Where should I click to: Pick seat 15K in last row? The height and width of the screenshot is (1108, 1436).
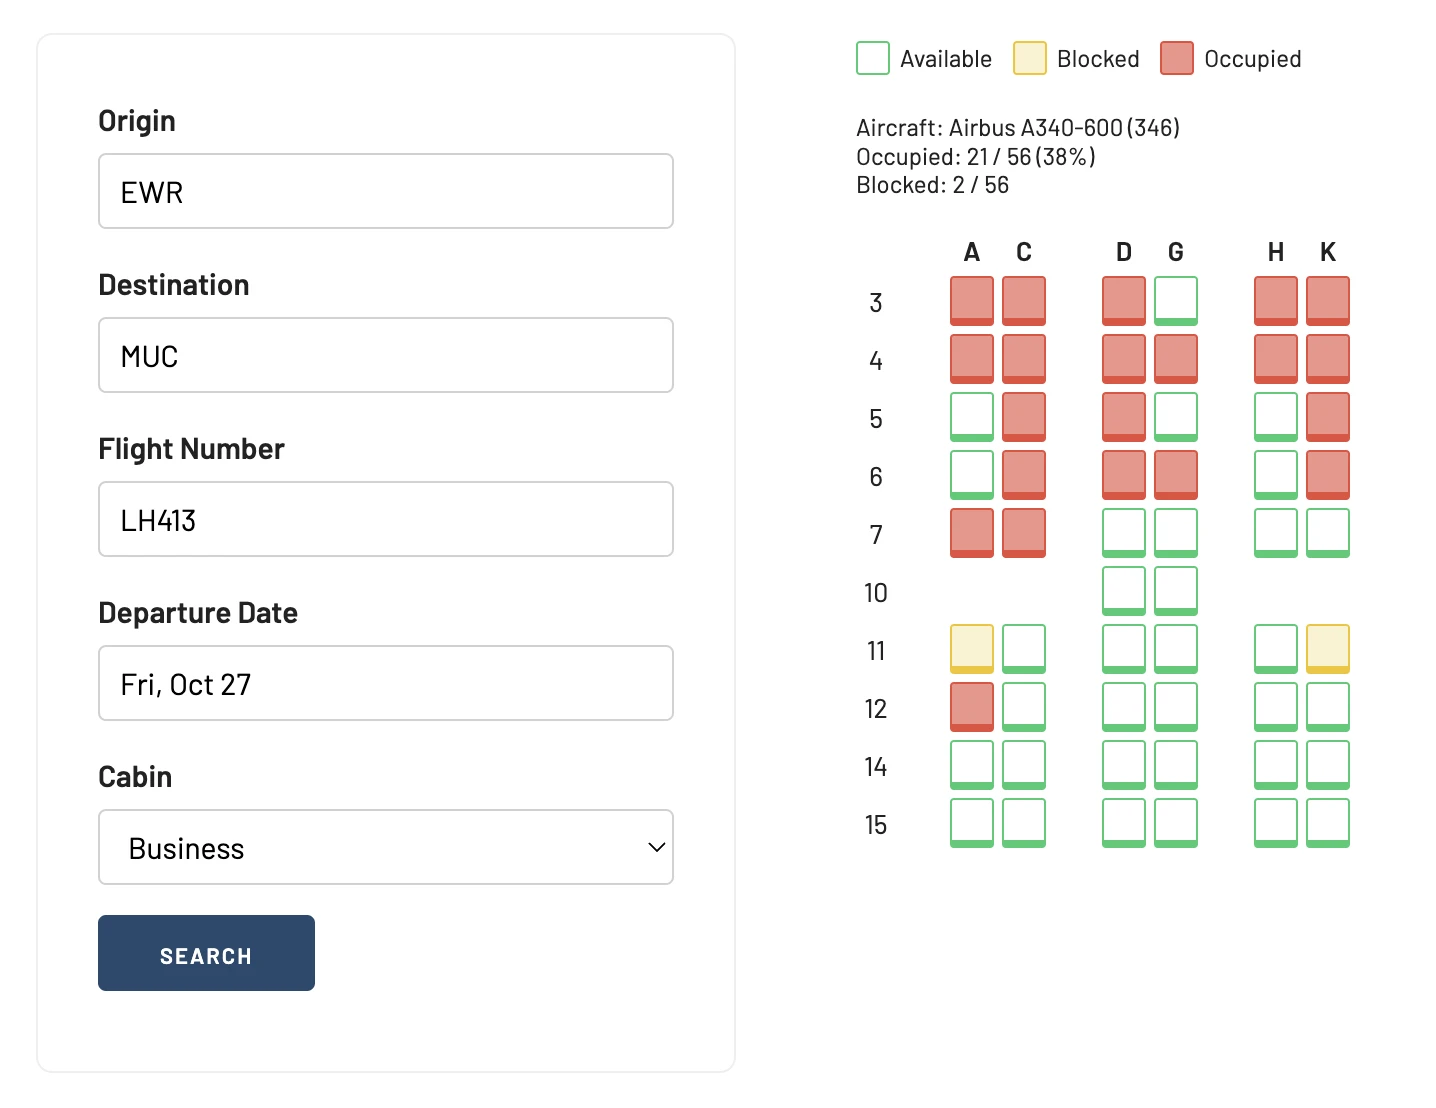click(1328, 823)
